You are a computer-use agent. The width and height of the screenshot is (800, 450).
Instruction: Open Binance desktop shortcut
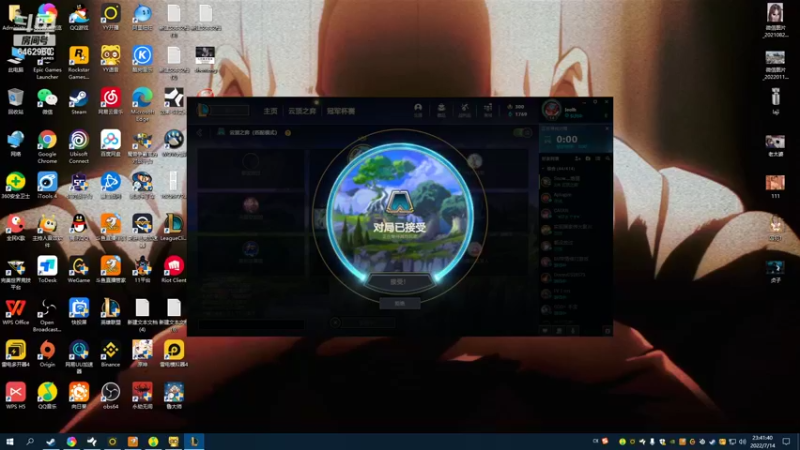click(110, 354)
